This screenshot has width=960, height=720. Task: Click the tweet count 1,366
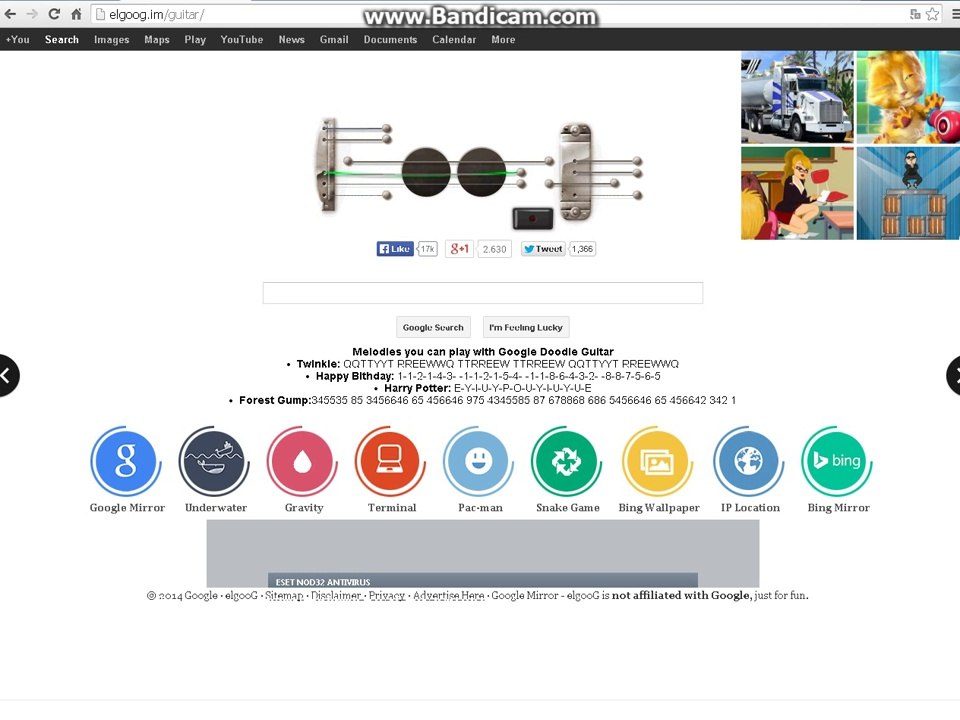tap(582, 249)
